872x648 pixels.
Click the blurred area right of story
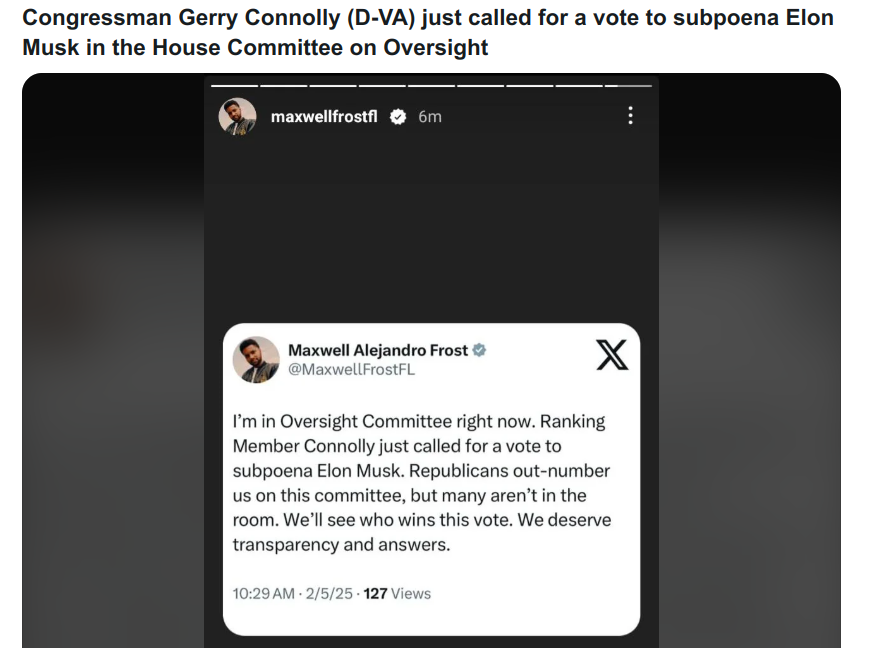tap(750, 360)
